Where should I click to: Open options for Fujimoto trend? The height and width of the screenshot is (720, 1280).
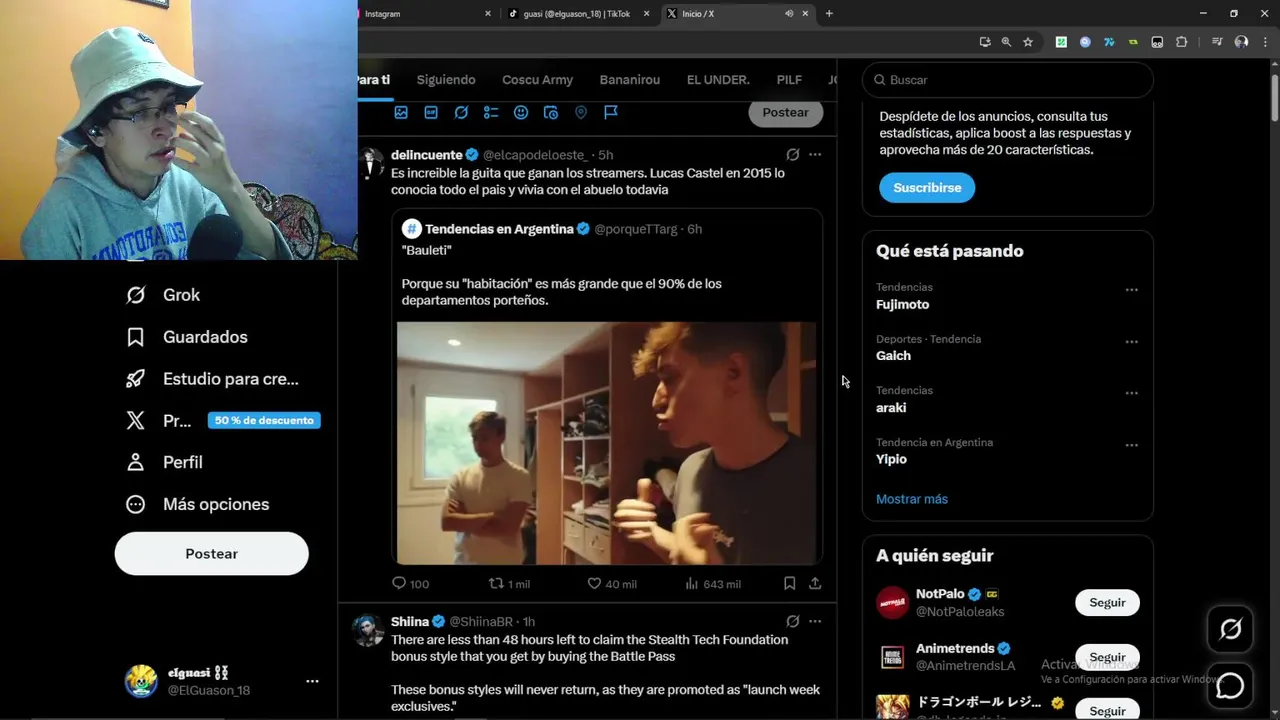coord(1131,290)
